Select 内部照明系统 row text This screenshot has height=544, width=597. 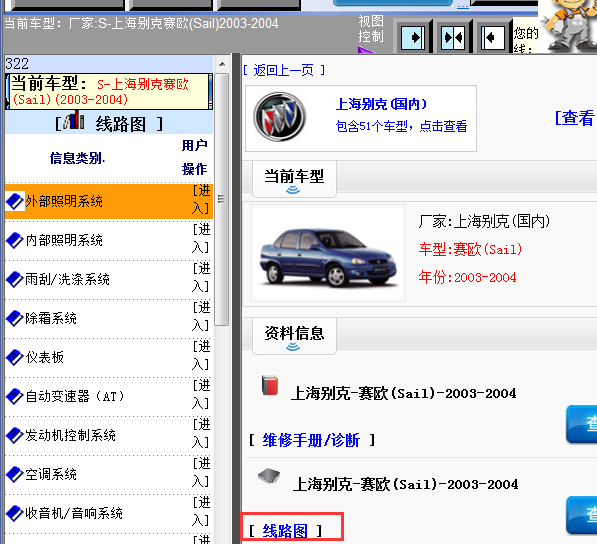coord(64,240)
